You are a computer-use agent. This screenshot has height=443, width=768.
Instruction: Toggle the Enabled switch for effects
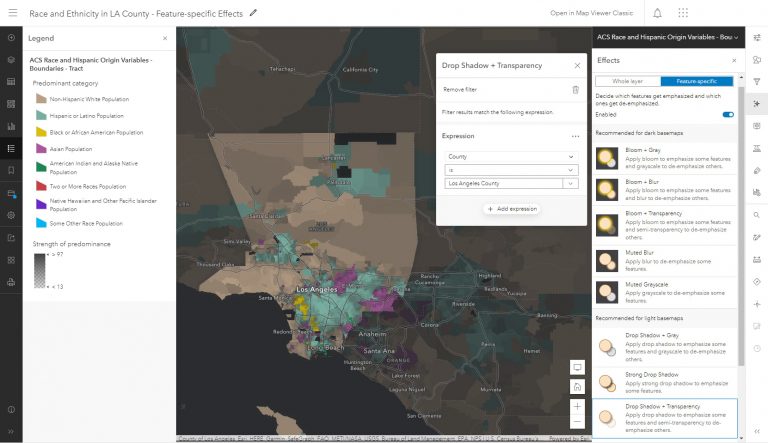click(728, 114)
